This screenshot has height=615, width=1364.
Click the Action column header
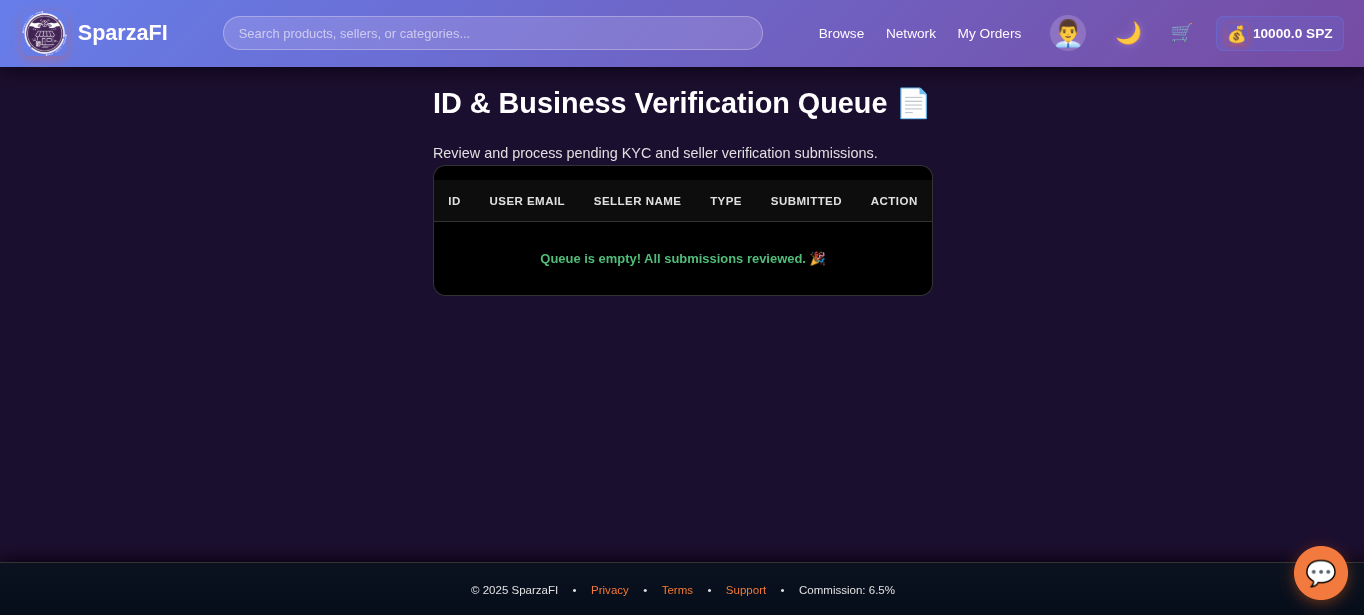(893, 201)
